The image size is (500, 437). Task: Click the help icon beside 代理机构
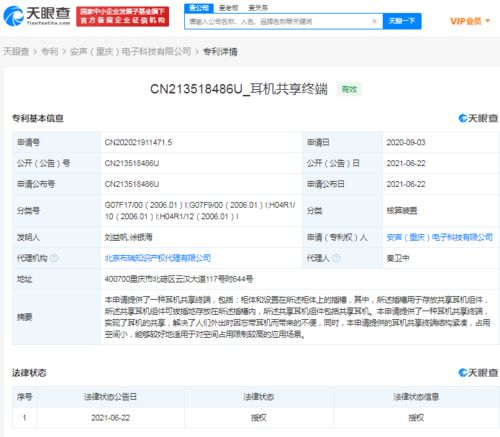point(54,258)
